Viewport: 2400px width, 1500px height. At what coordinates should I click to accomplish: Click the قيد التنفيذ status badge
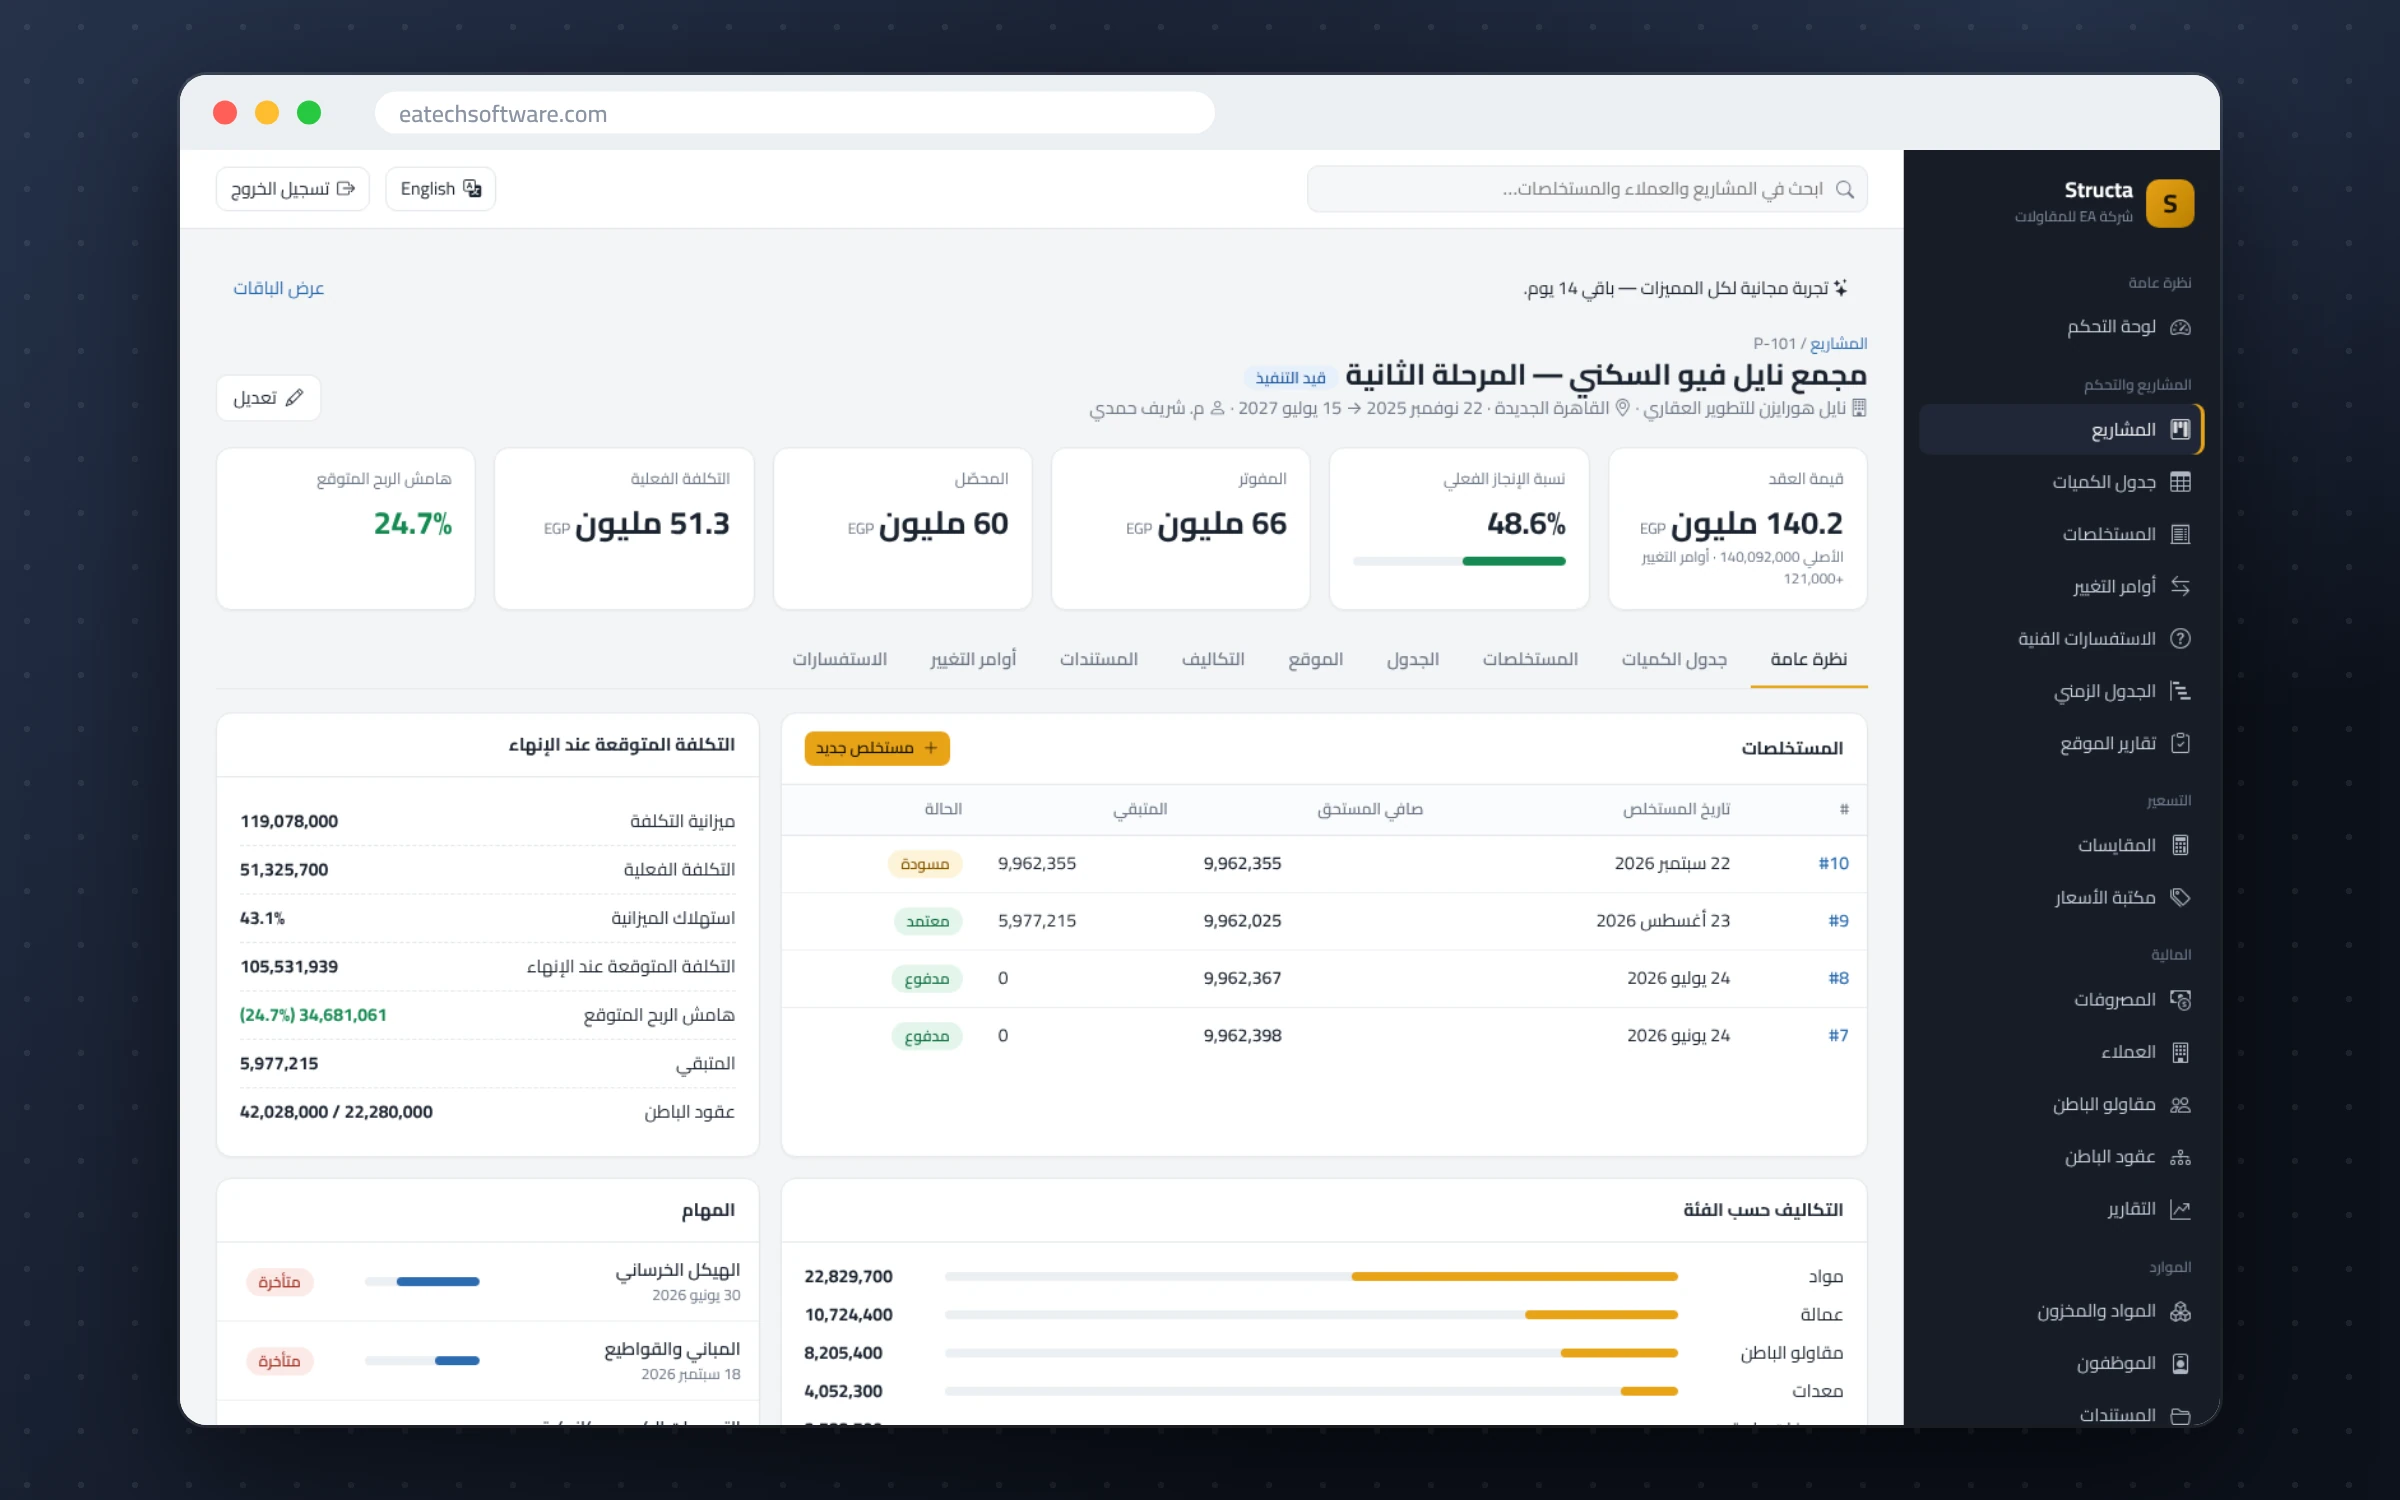(x=1290, y=378)
